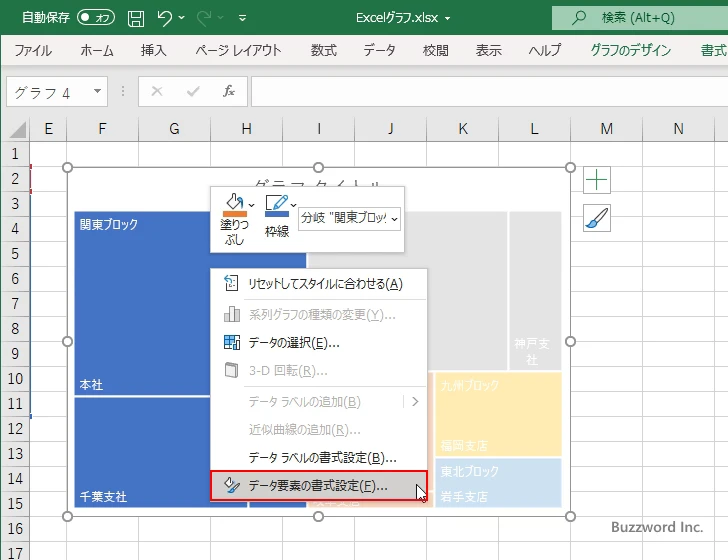The height and width of the screenshot is (560, 728).
Task: Choose データ ラベルの書式設定(B)... menu item
Action: tap(318, 458)
